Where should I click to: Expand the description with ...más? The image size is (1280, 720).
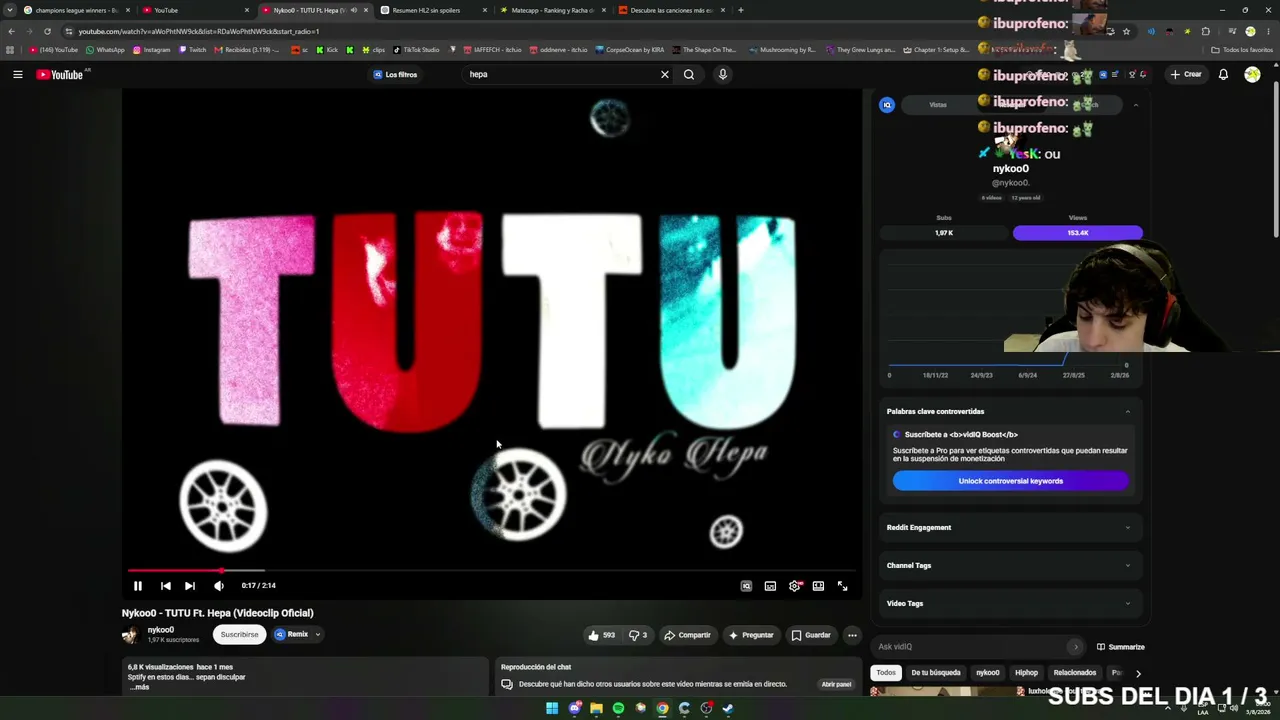pyautogui.click(x=140, y=687)
